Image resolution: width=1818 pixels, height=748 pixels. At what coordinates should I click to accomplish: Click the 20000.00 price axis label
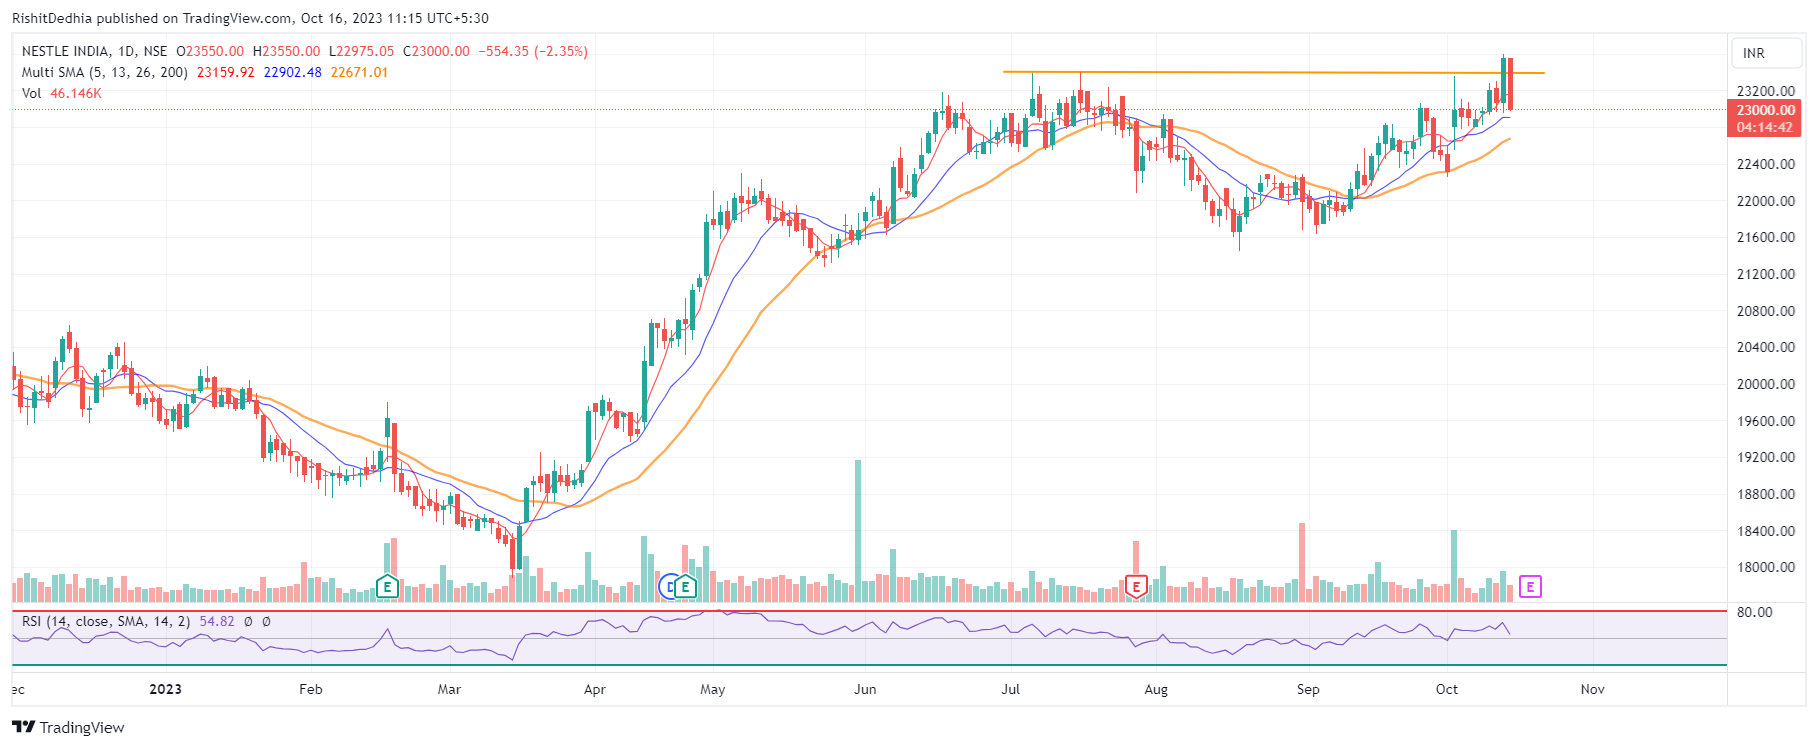coord(1765,384)
